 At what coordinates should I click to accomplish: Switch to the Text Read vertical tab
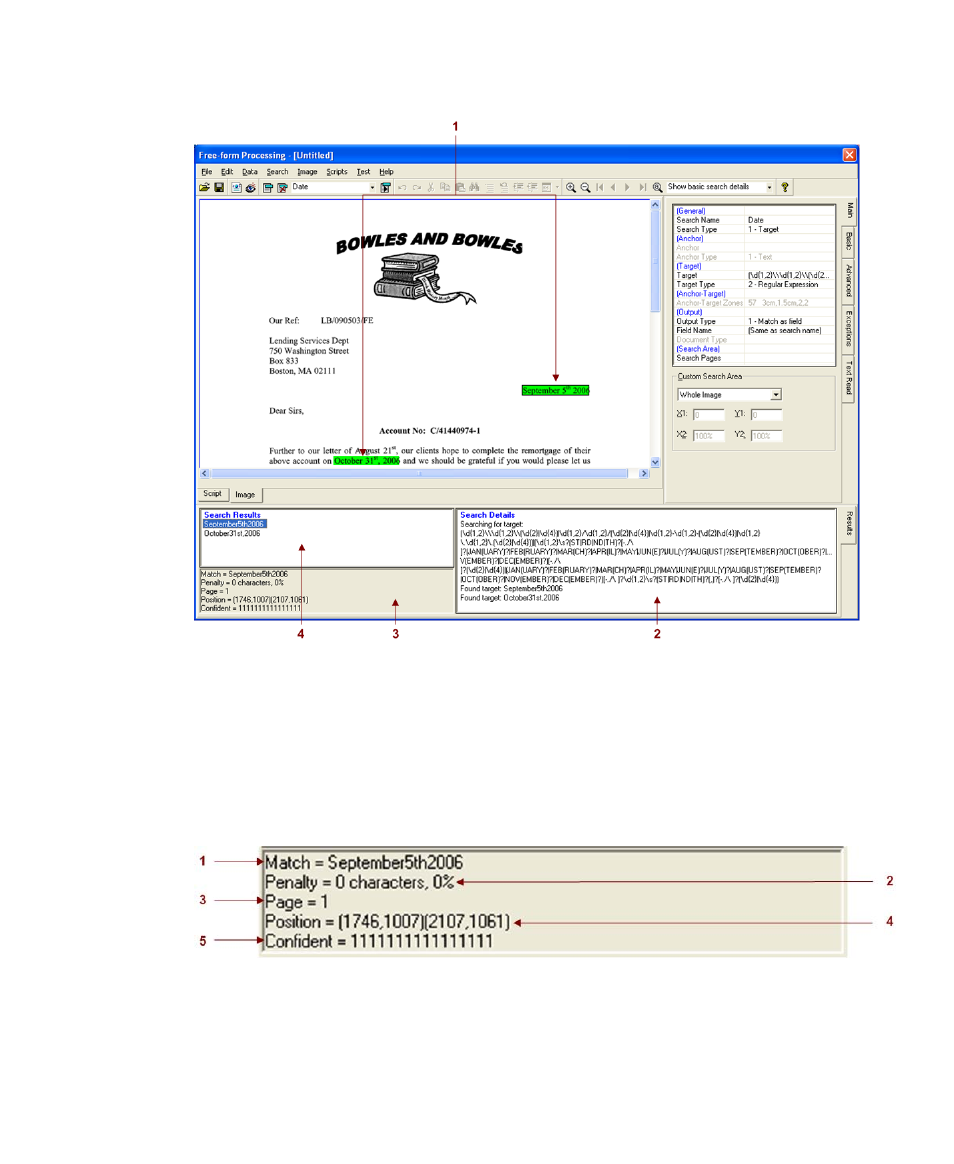coord(849,379)
